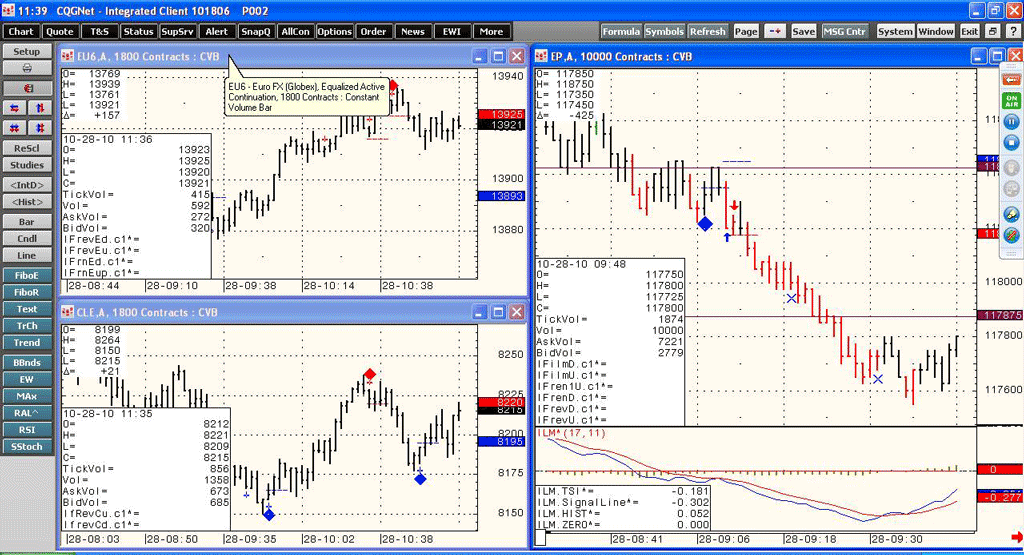The width and height of the screenshot is (1024, 555).
Task: Open the Options menu
Action: point(334,31)
